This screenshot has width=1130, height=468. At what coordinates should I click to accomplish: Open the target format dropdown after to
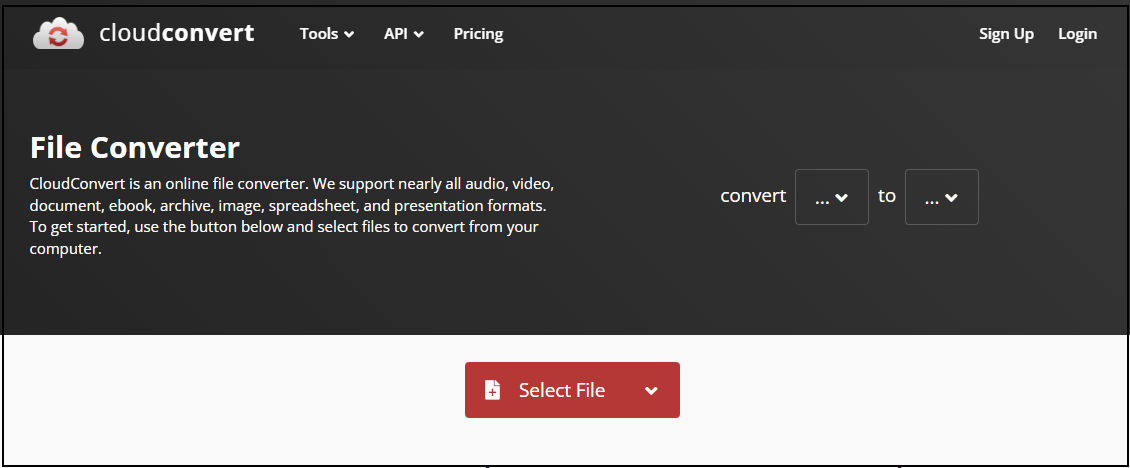tap(942, 197)
